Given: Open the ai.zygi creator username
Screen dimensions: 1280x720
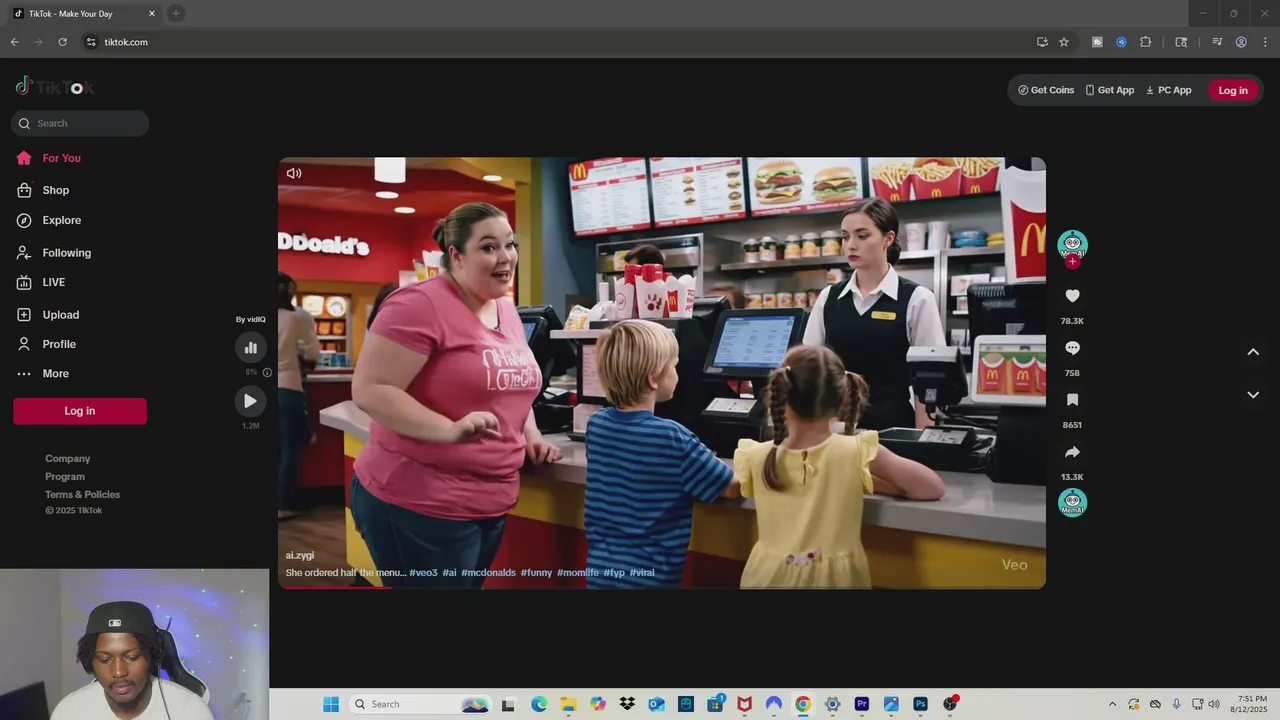Looking at the screenshot, I should tap(300, 555).
